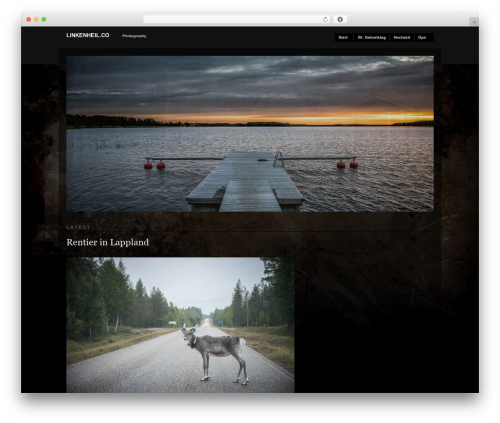Open a new tab with plus icon

pos(474,22)
